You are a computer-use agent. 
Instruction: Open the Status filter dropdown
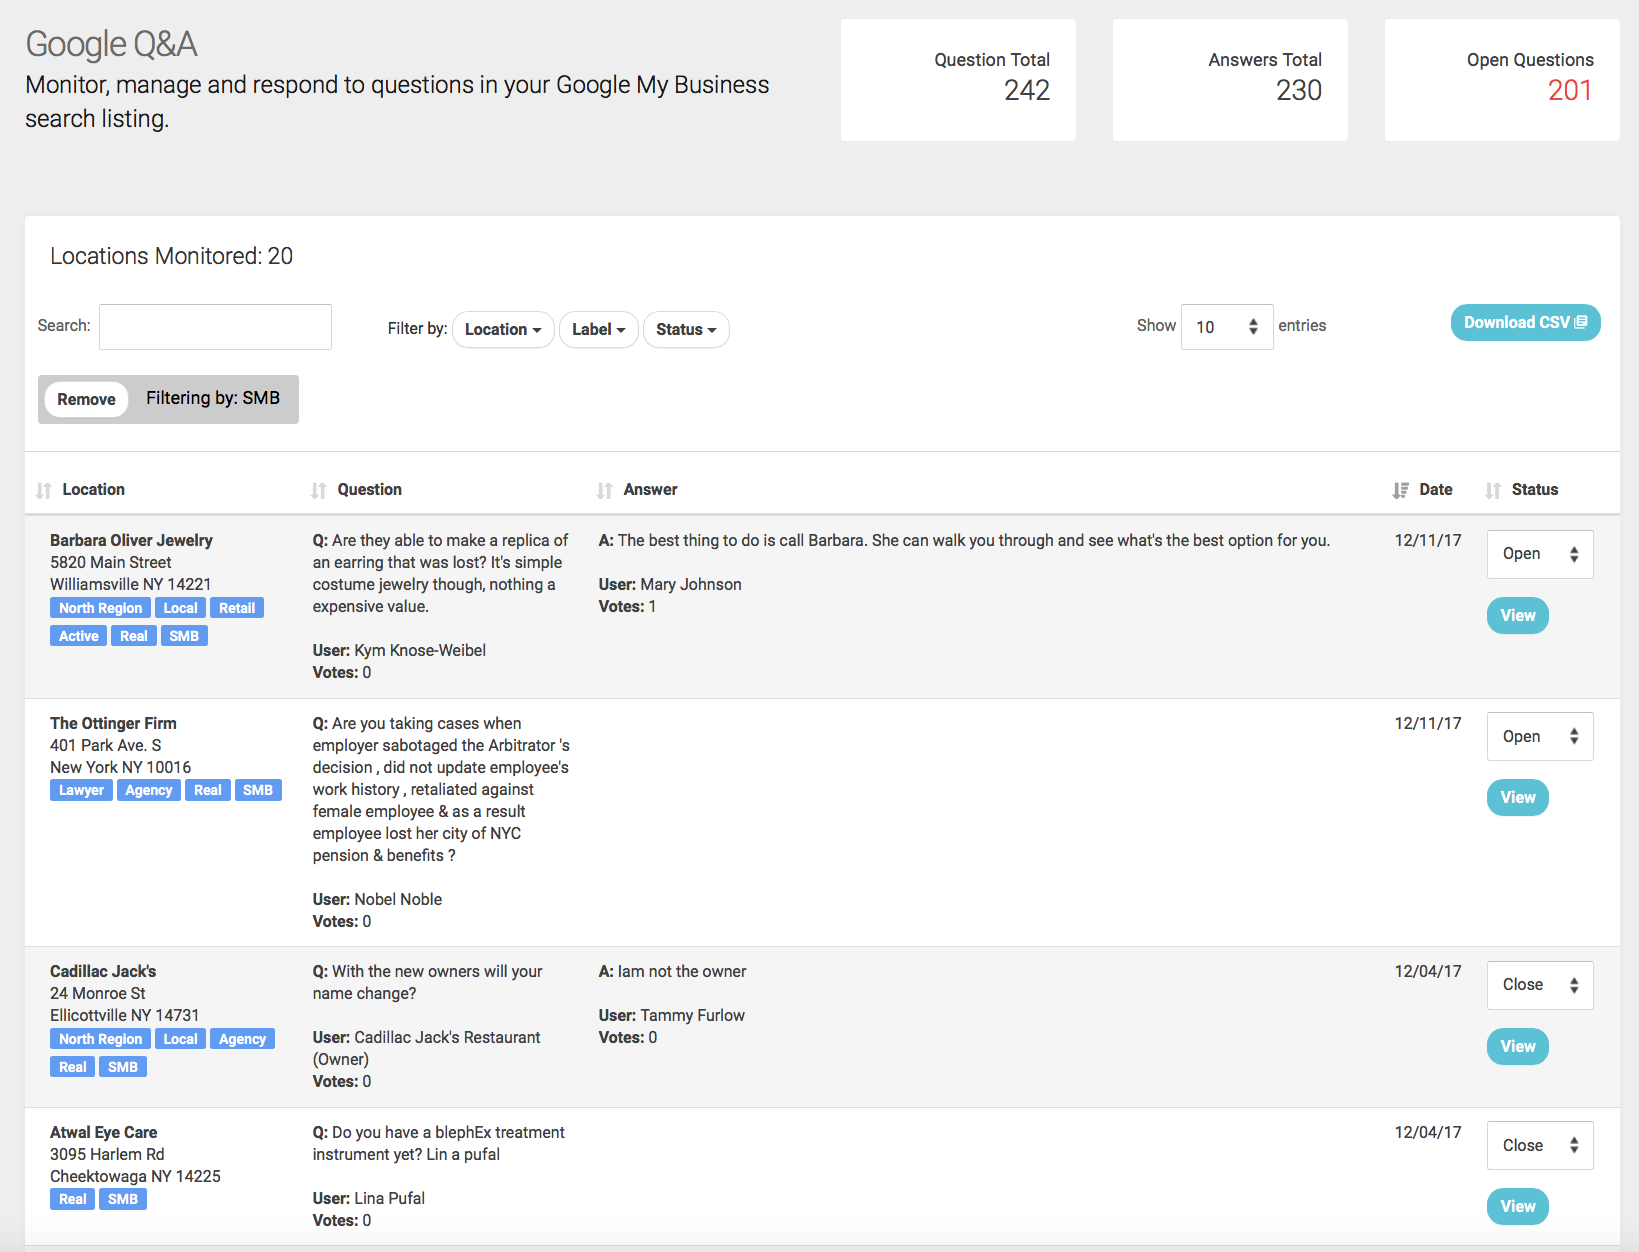point(686,329)
